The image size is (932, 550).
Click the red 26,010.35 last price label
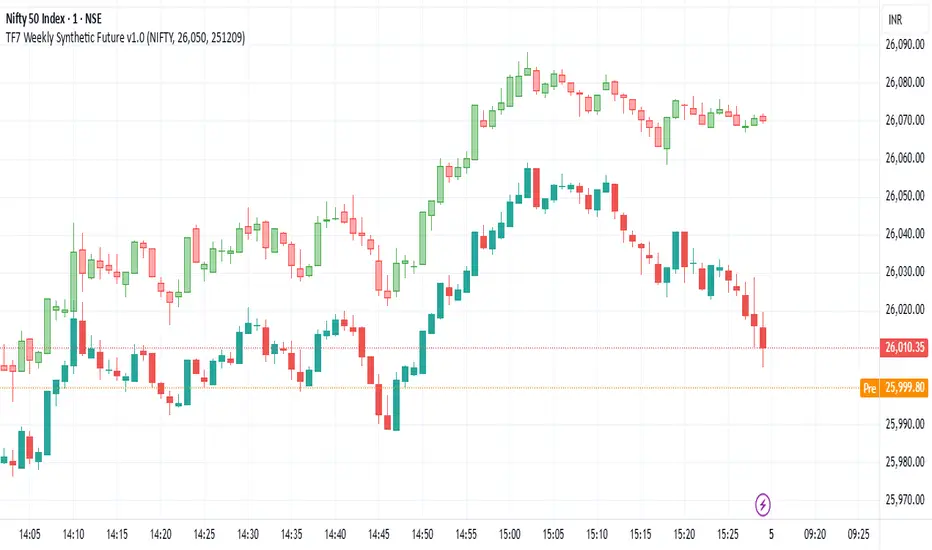click(903, 348)
